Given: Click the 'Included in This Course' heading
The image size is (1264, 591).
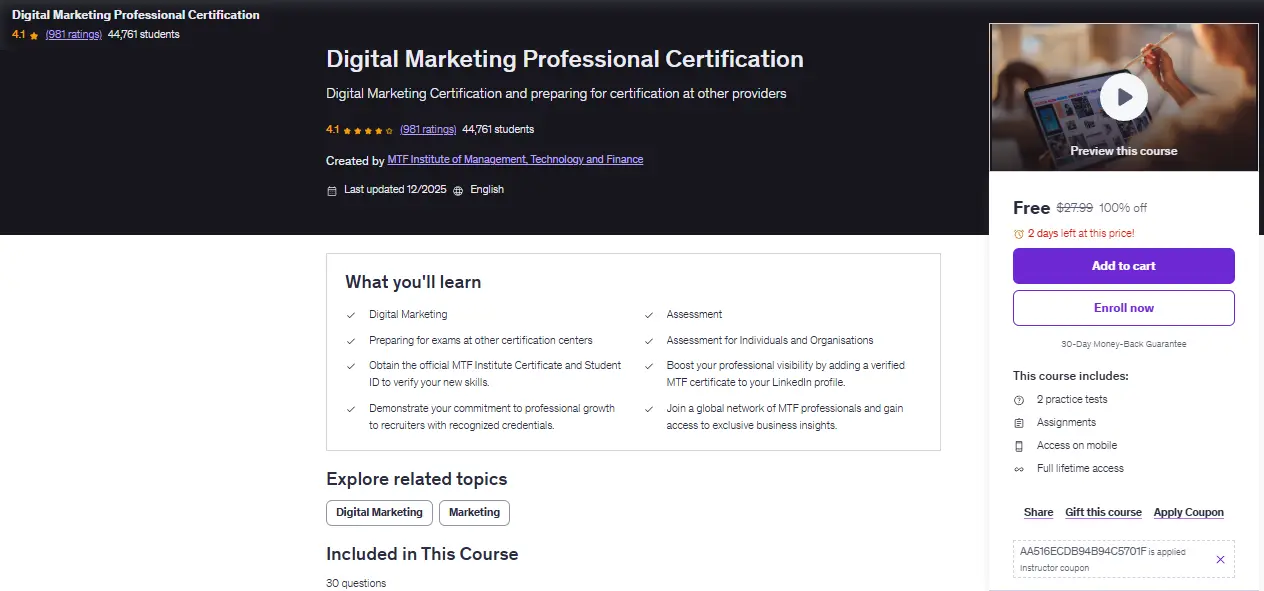Looking at the screenshot, I should tap(422, 554).
